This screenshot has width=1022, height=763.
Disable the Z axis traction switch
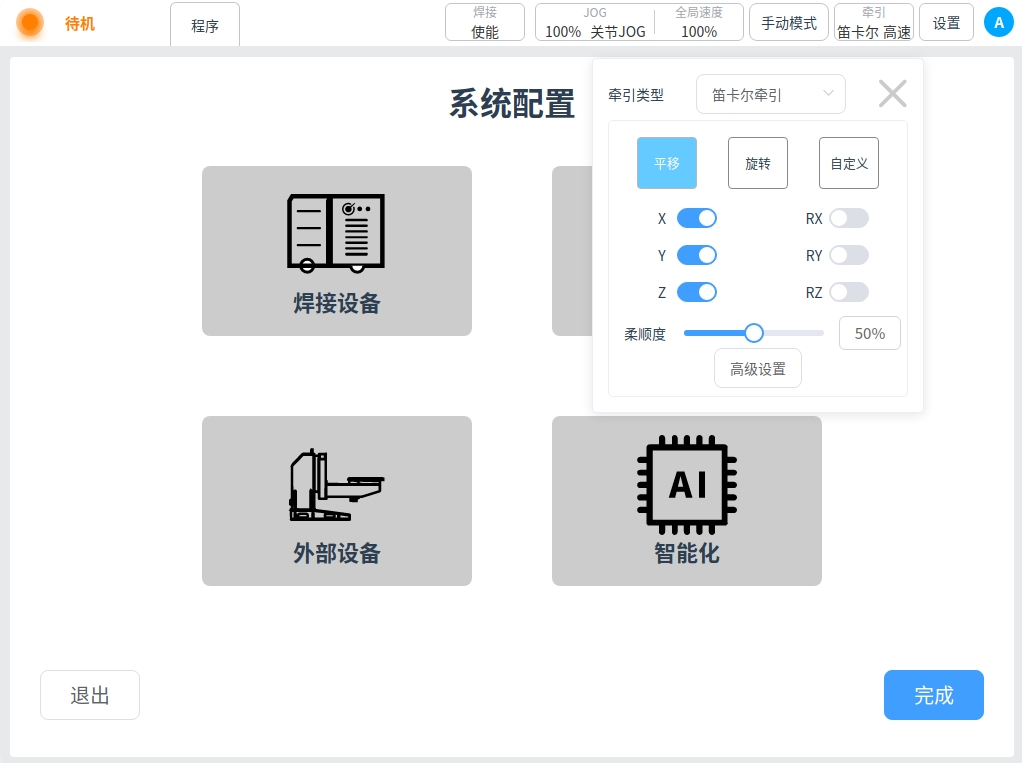(x=697, y=292)
